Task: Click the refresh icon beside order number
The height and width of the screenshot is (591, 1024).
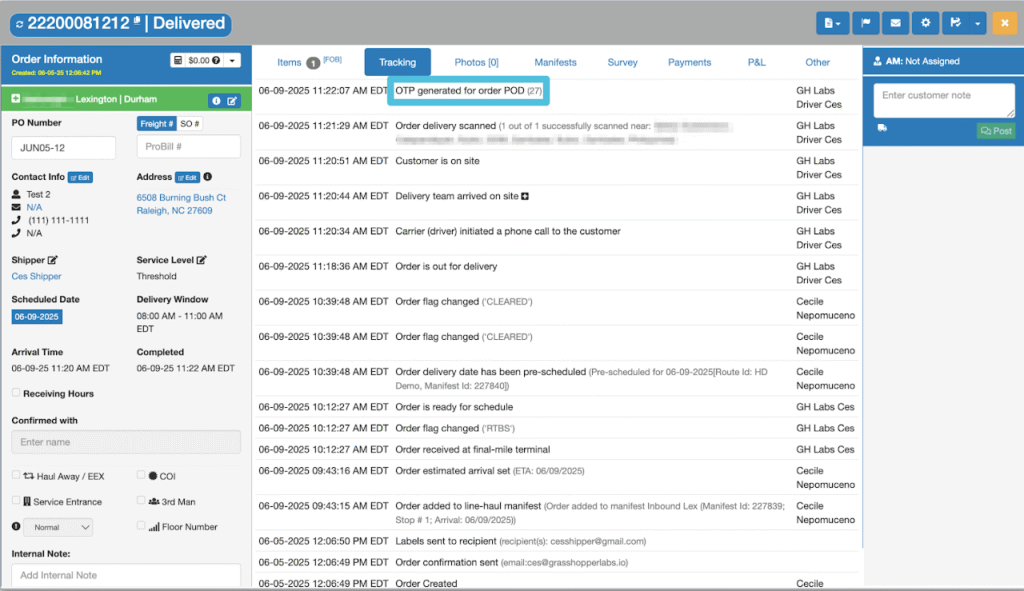Action: (x=20, y=24)
